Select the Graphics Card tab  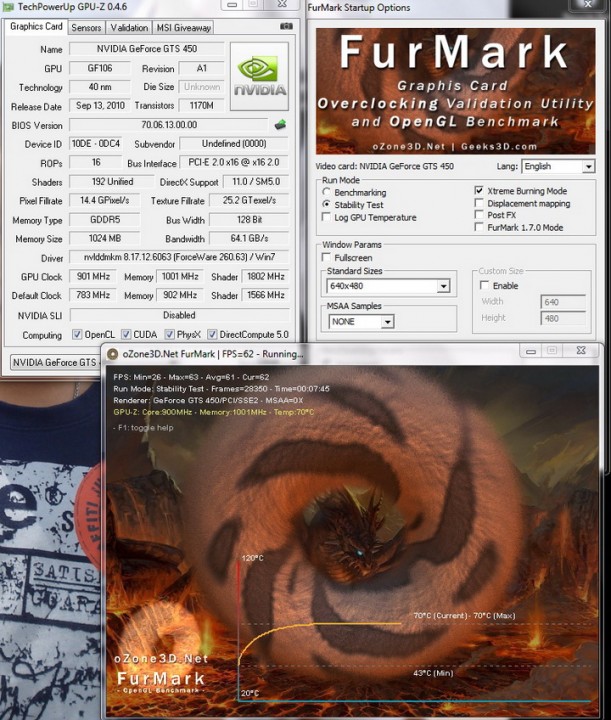[36, 27]
